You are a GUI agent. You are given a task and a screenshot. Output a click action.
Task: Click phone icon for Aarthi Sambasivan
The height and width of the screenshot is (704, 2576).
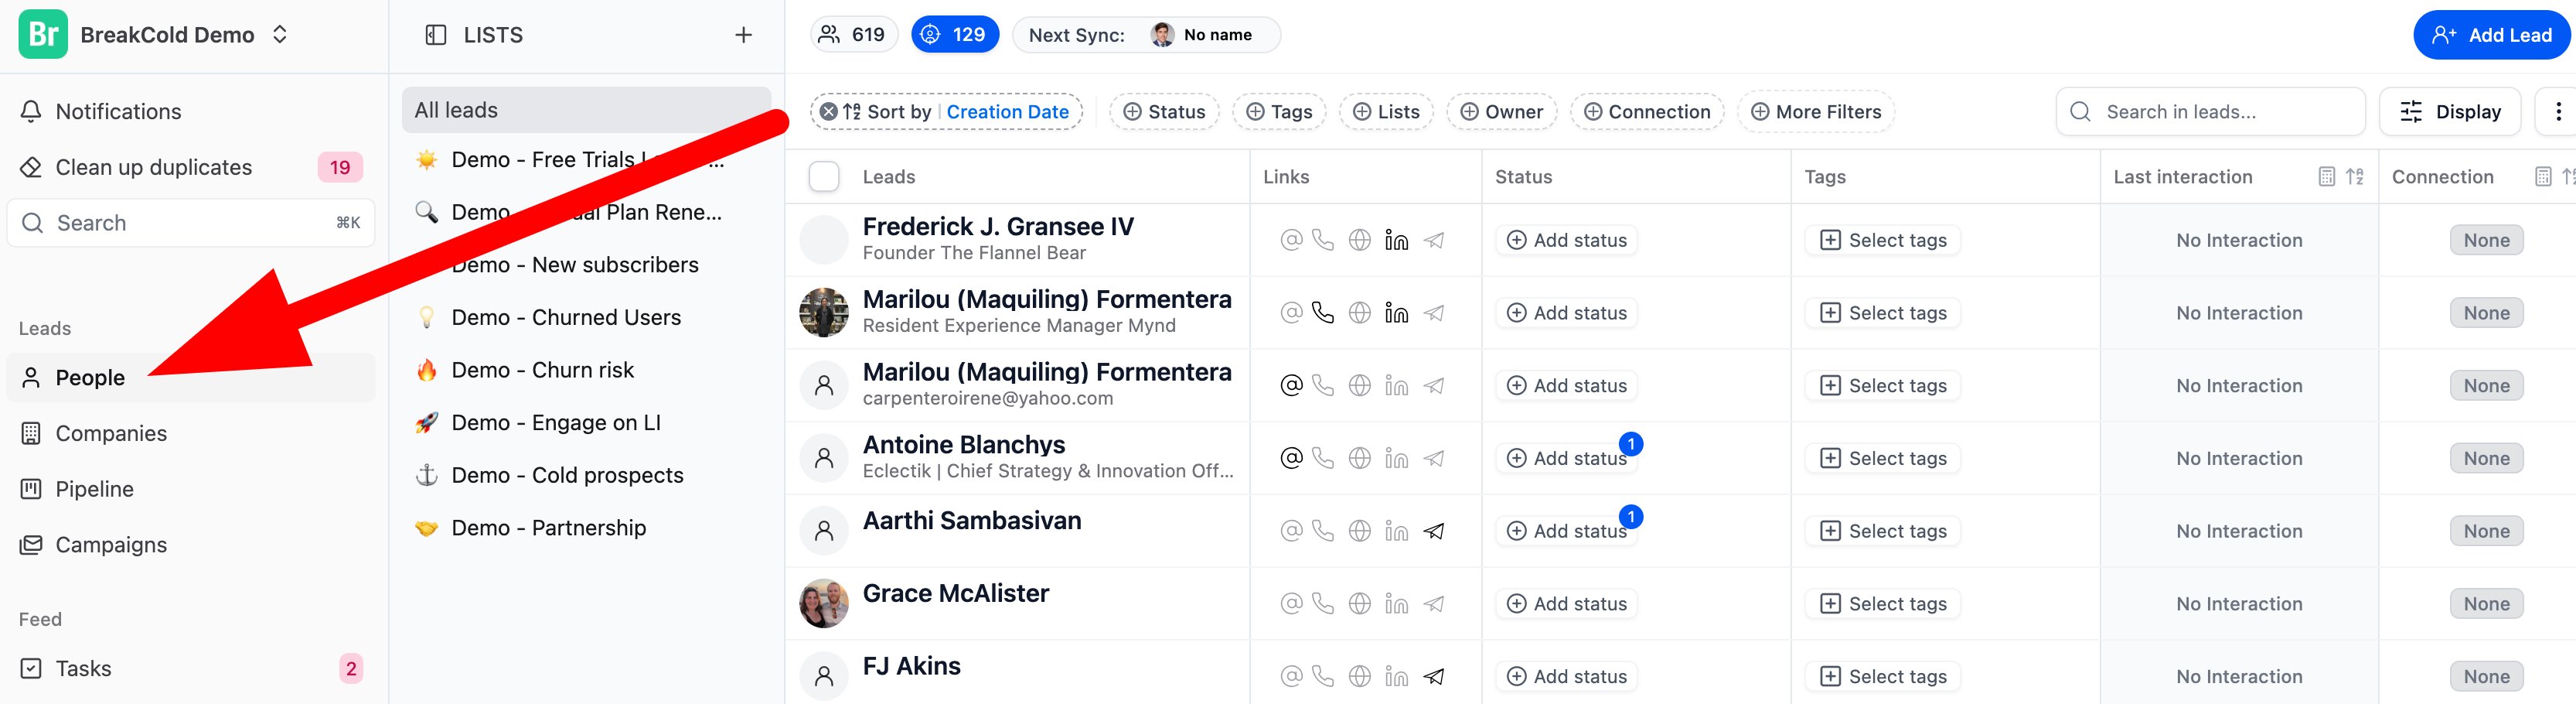pos(1322,531)
